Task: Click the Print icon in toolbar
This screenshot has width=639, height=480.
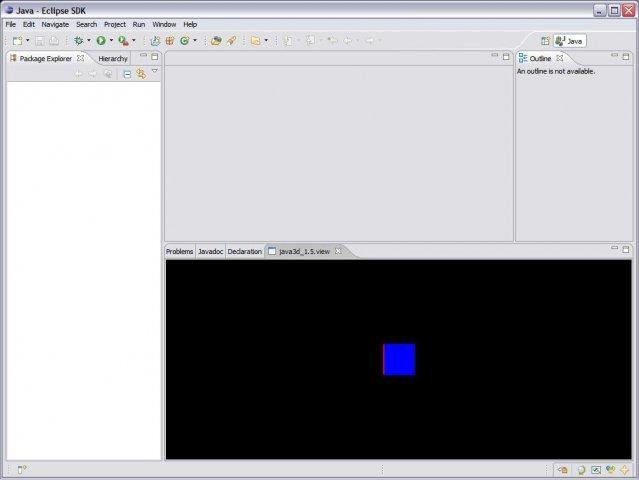Action: 54,41
